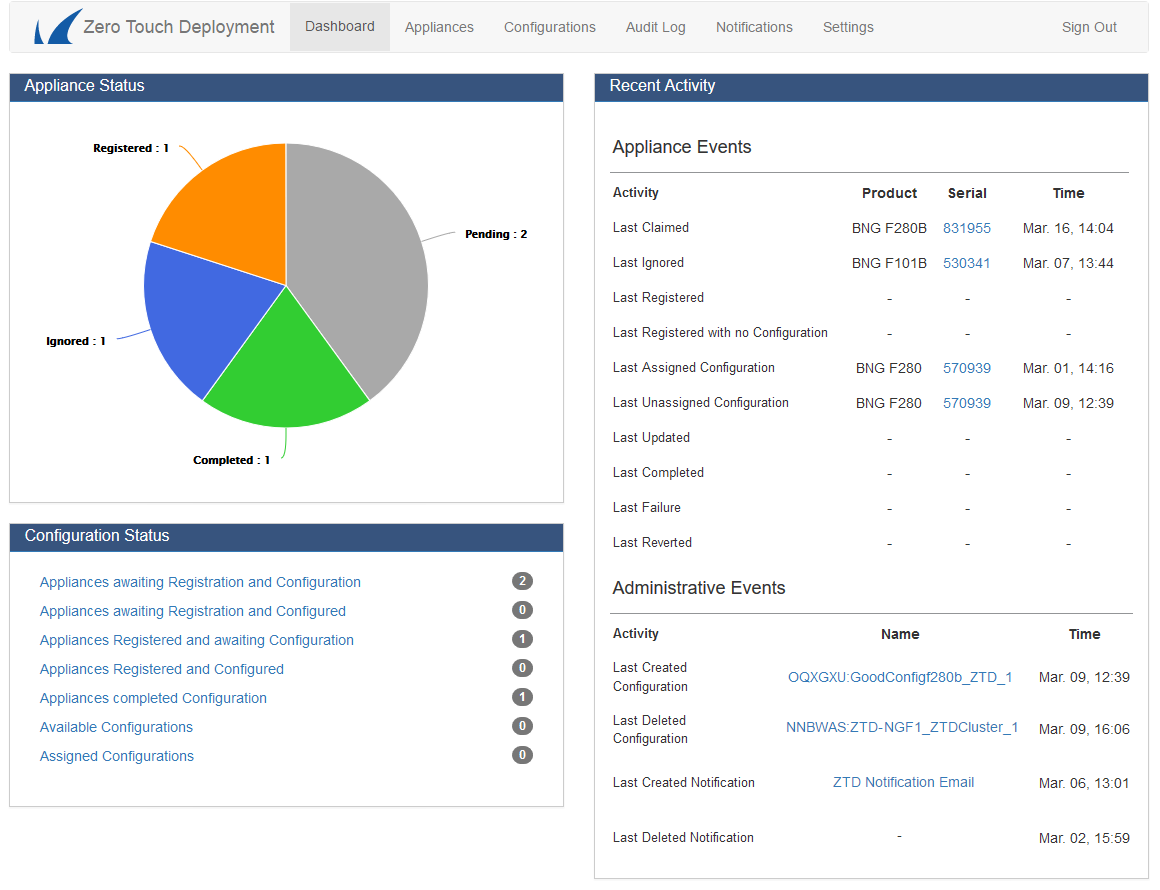Click the Zero Touch Deployment logo icon

coord(57,27)
